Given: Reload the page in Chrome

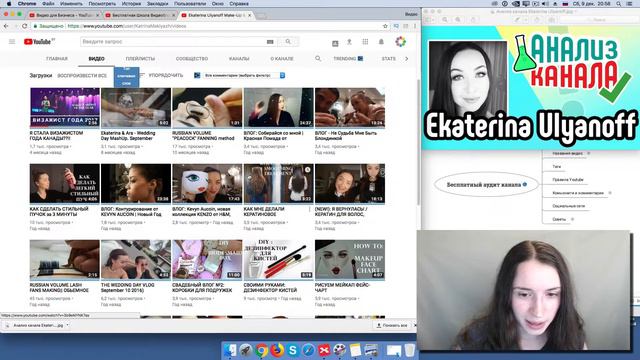Looking at the screenshot, I should 24,26.
